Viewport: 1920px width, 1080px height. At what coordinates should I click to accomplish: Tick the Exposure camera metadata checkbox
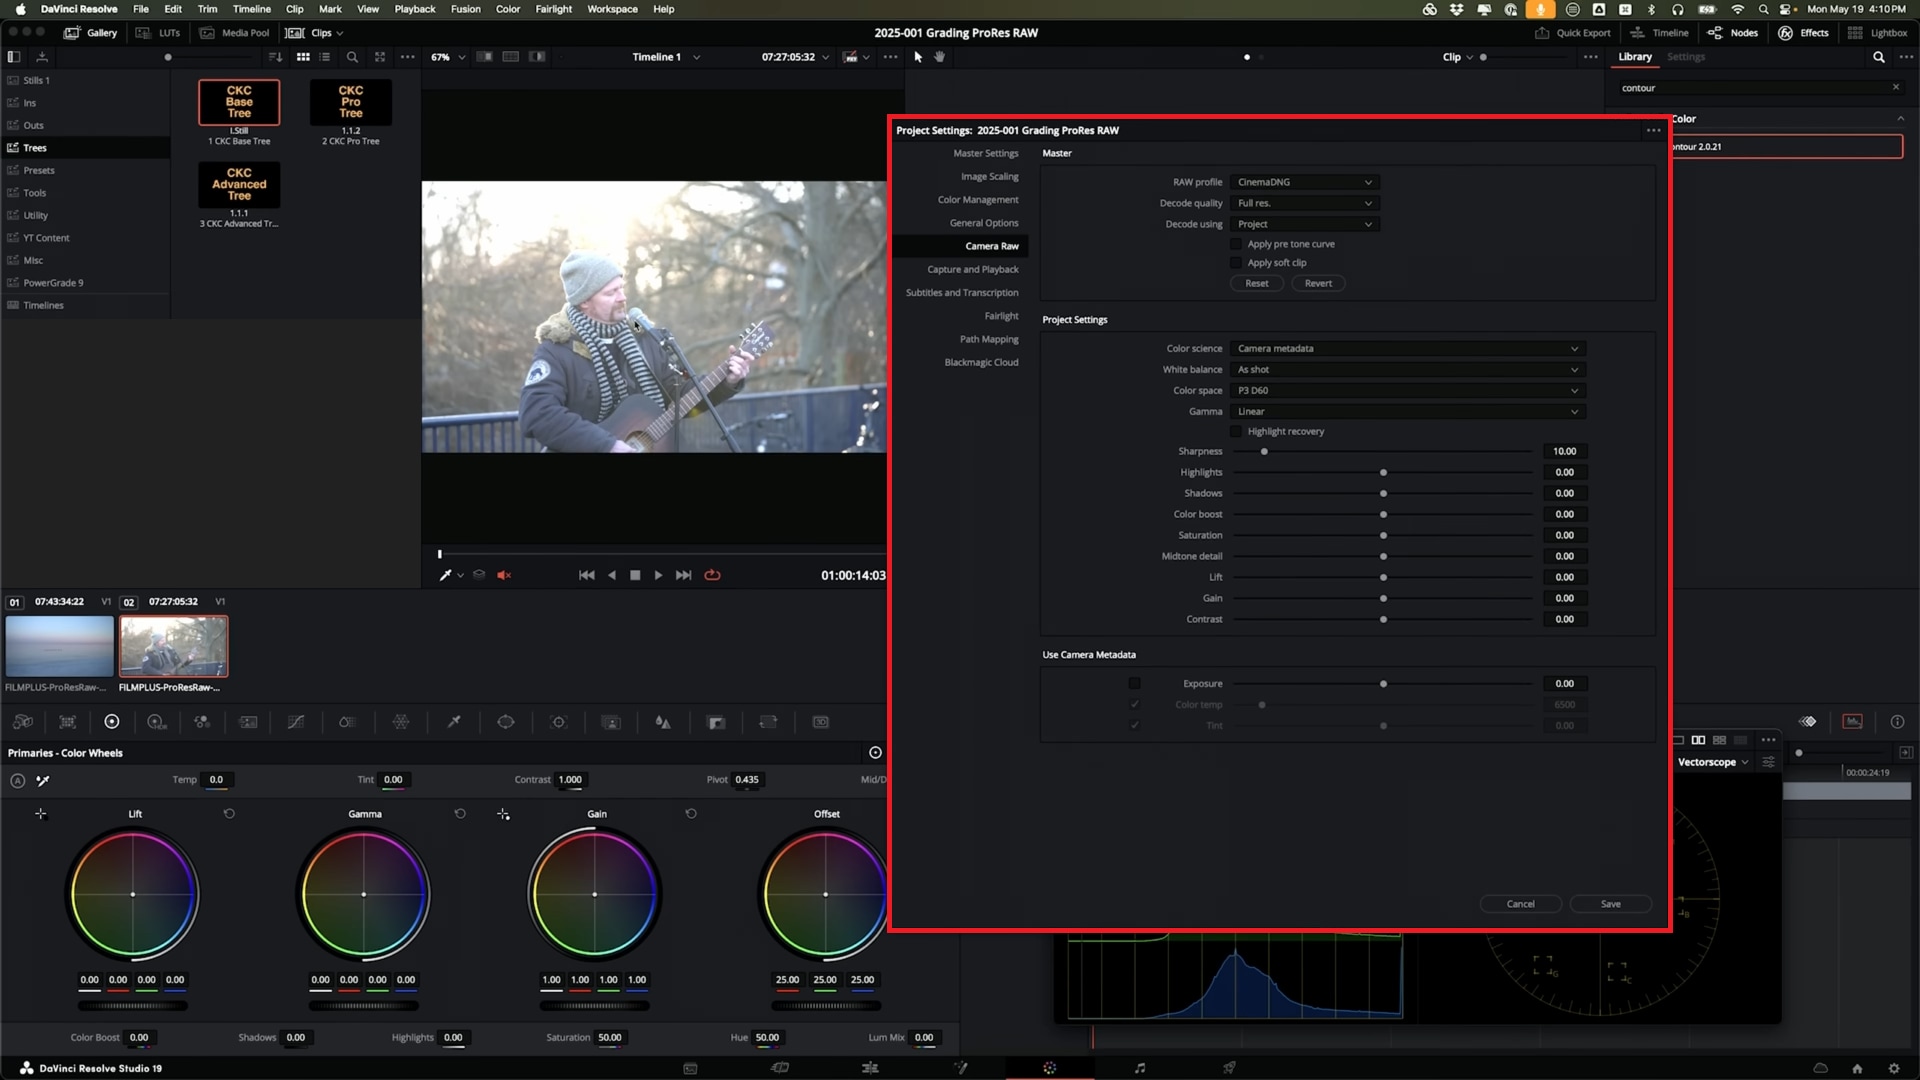[1134, 684]
